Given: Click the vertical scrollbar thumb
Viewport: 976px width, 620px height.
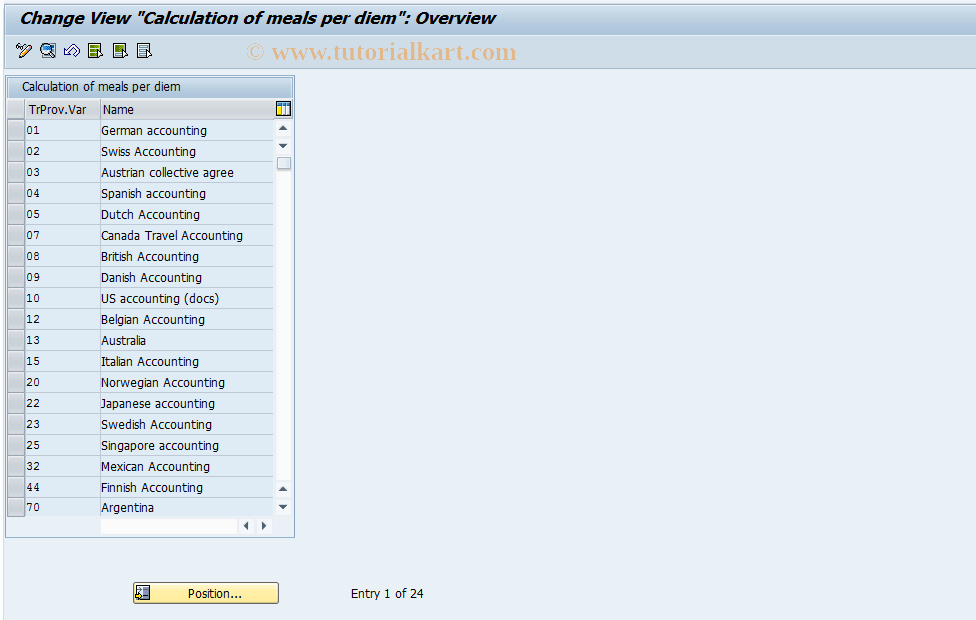Looking at the screenshot, I should [284, 163].
